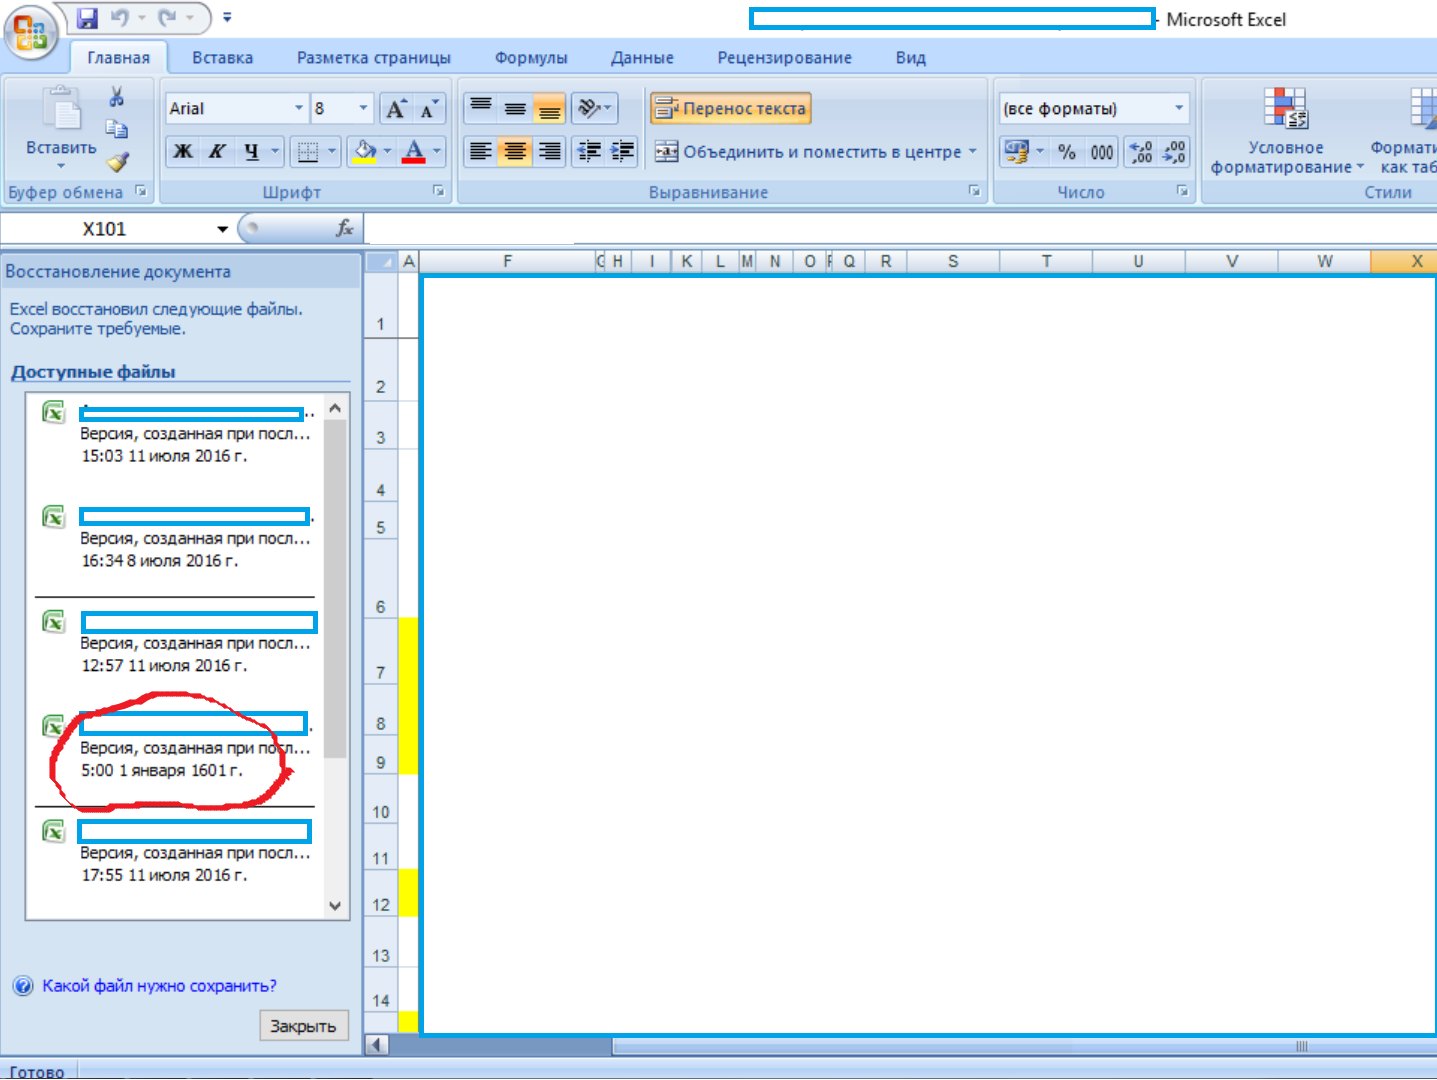Viewport: 1437px width, 1080px height.
Task: Apply percent style format
Action: click(x=1067, y=152)
